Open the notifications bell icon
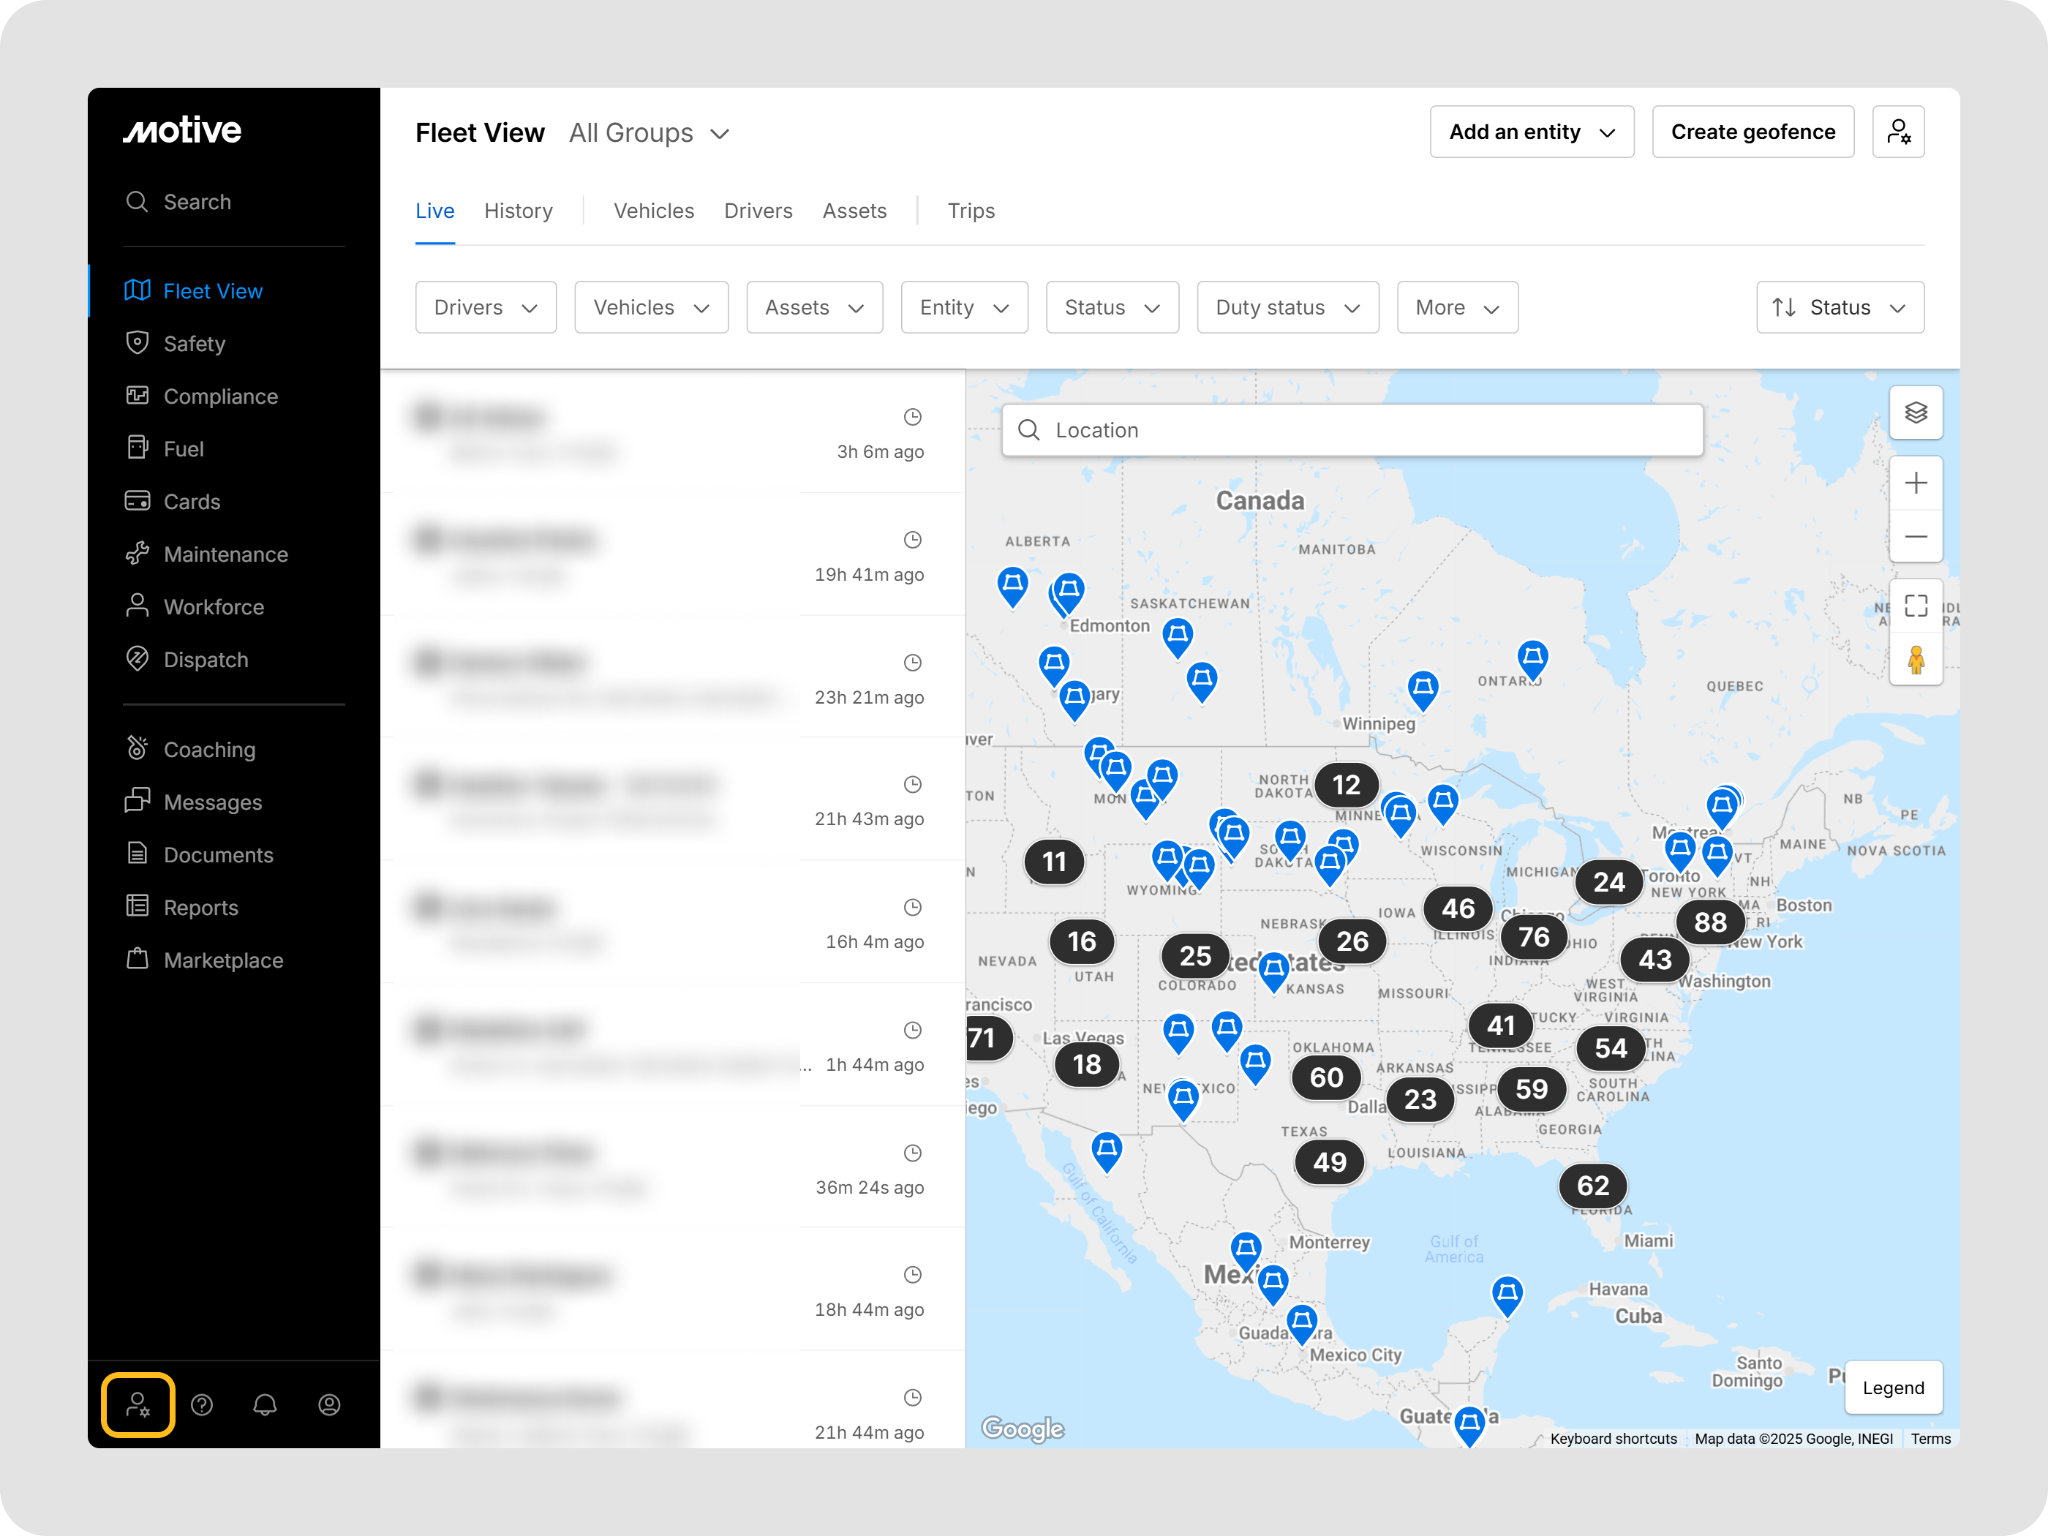This screenshot has height=1536, width=2048. pos(265,1405)
